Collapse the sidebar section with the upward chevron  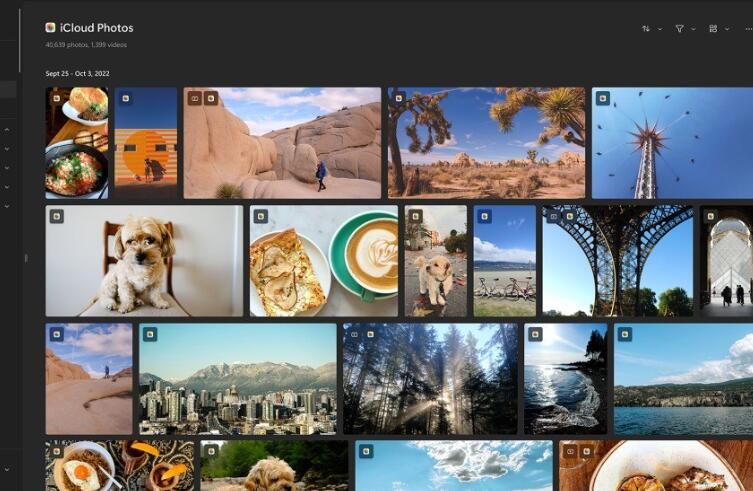7,130
